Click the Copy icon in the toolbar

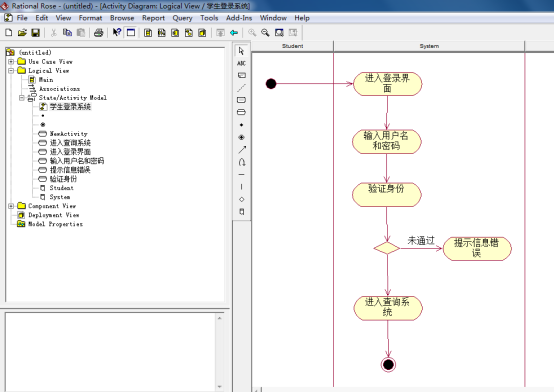67,33
